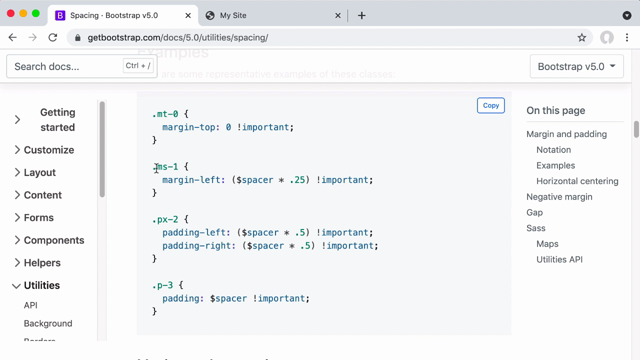
Task: Click the .ms-1 selector in the code
Action: (x=165, y=167)
